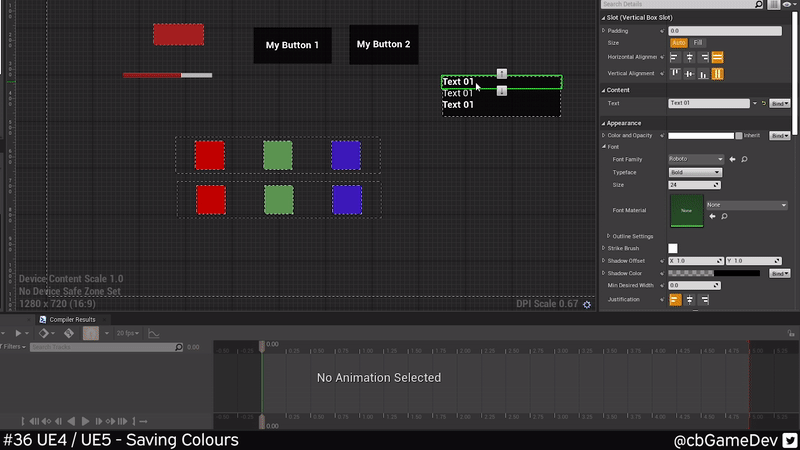The width and height of the screenshot is (800, 450).
Task: Set horizontal alignment to Fill
Action: pyautogui.click(x=717, y=58)
